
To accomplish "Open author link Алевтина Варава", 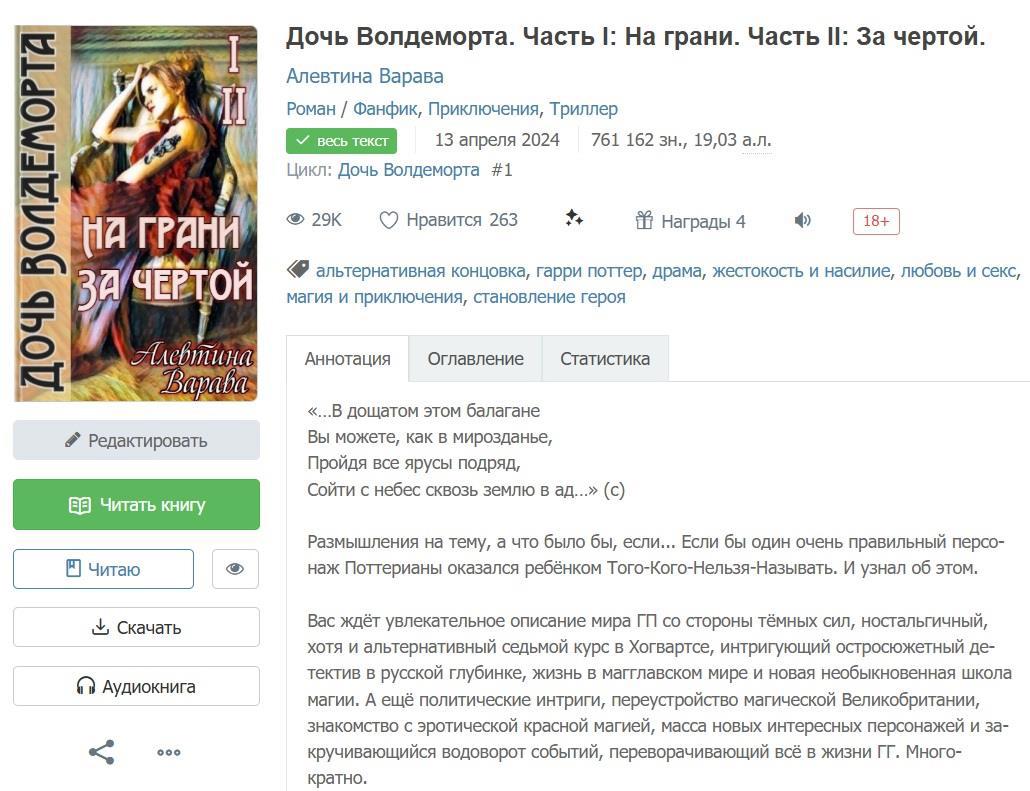I will 364,76.
